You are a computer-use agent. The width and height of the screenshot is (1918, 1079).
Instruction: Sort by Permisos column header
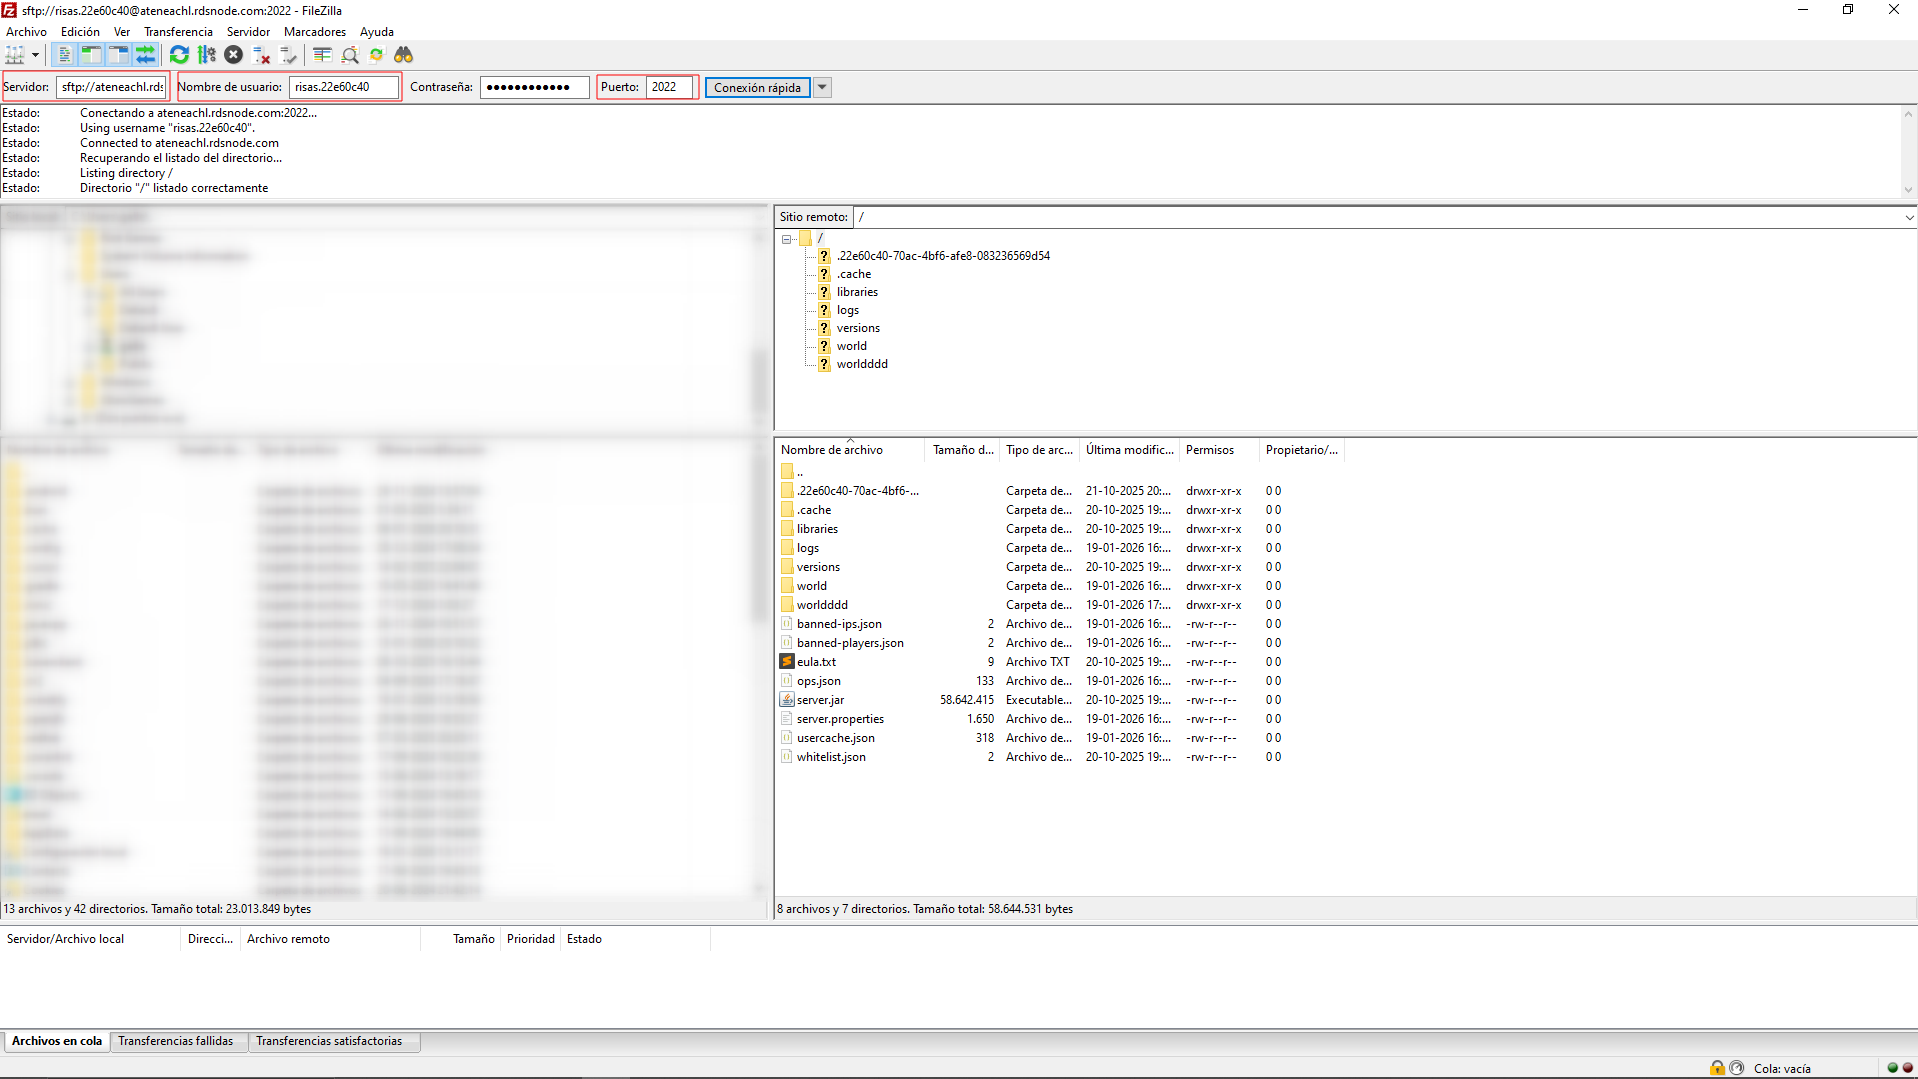[1219, 450]
